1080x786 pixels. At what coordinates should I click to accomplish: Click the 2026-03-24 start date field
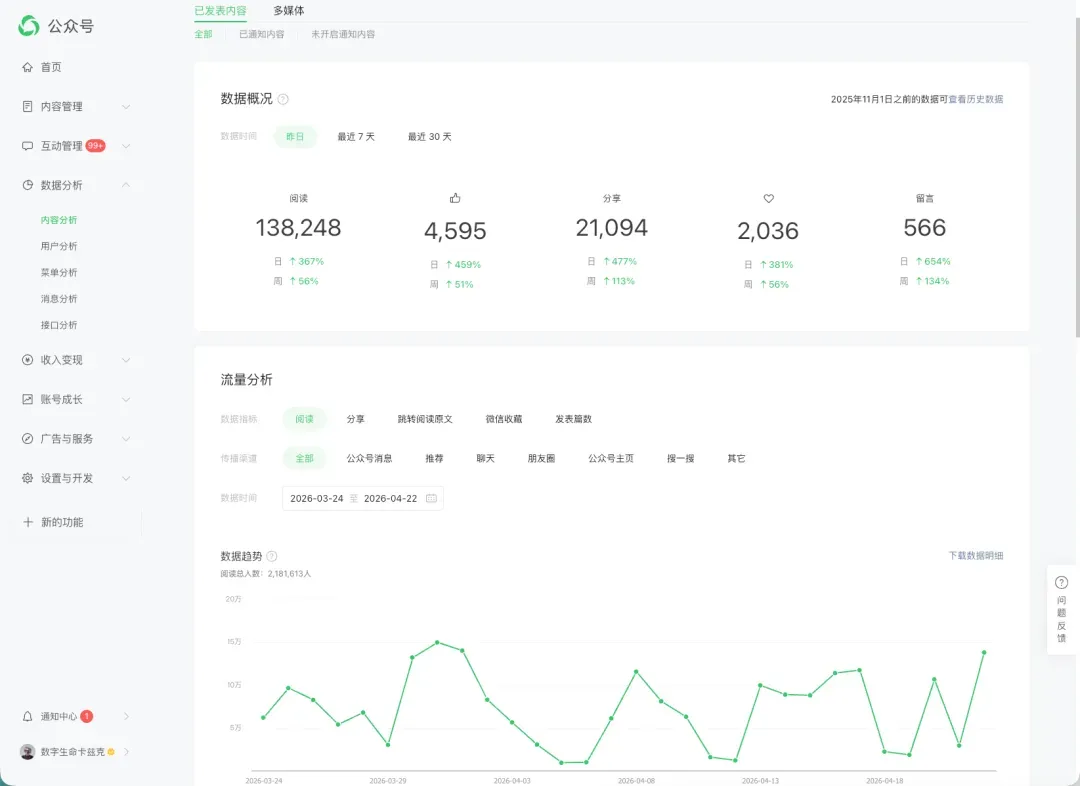pos(316,498)
